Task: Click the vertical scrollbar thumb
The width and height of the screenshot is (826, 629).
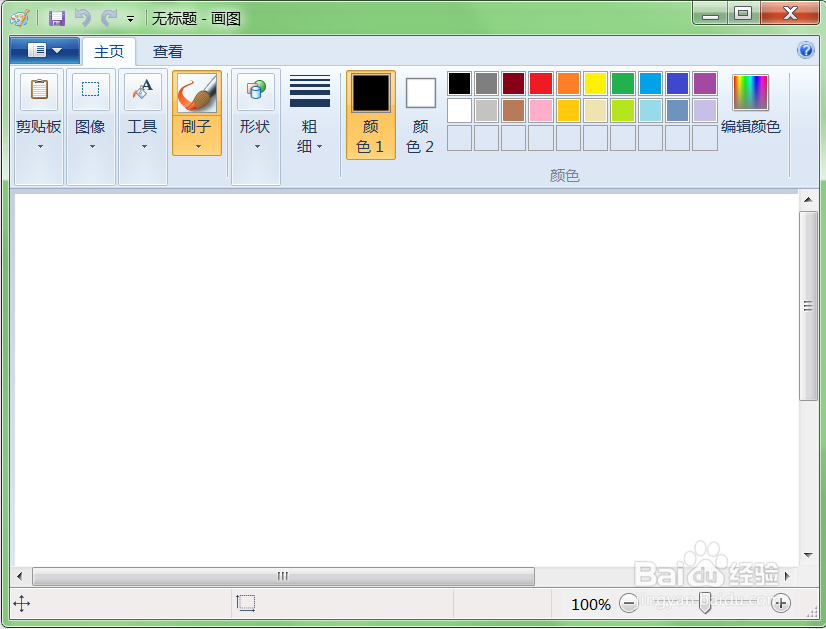Action: coord(808,306)
